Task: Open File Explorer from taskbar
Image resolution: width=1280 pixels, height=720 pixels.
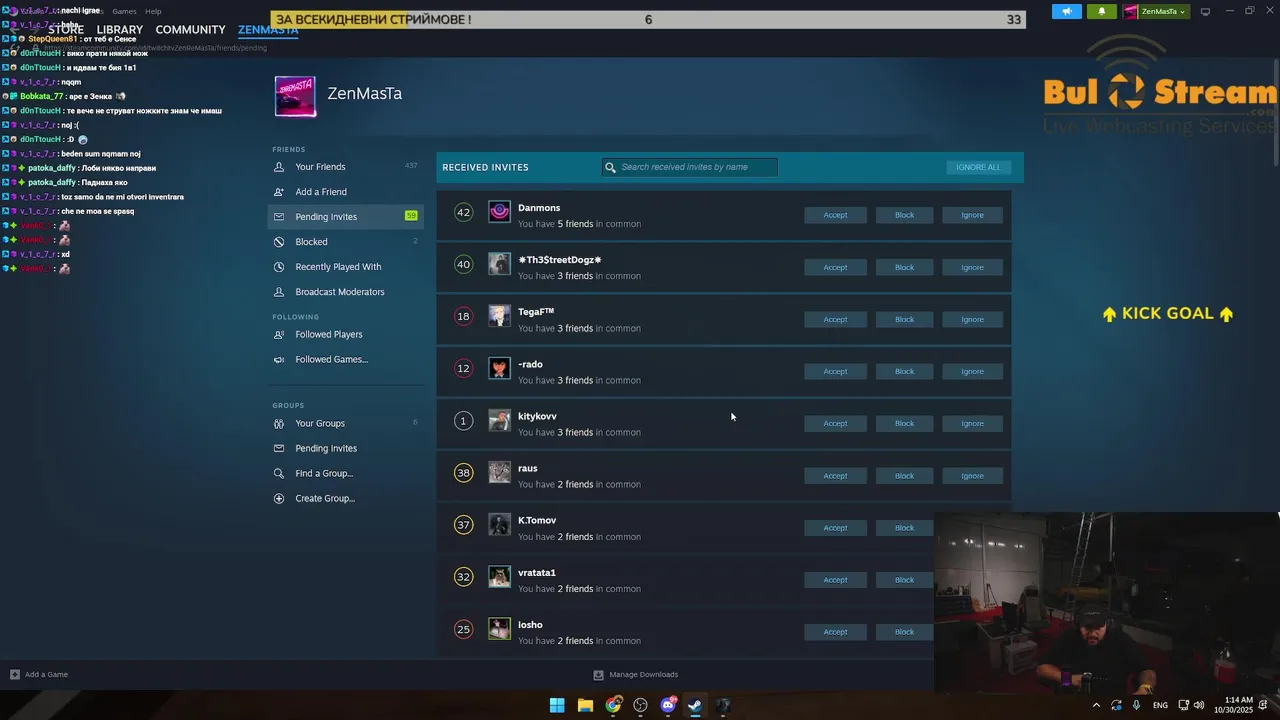Action: (585, 705)
